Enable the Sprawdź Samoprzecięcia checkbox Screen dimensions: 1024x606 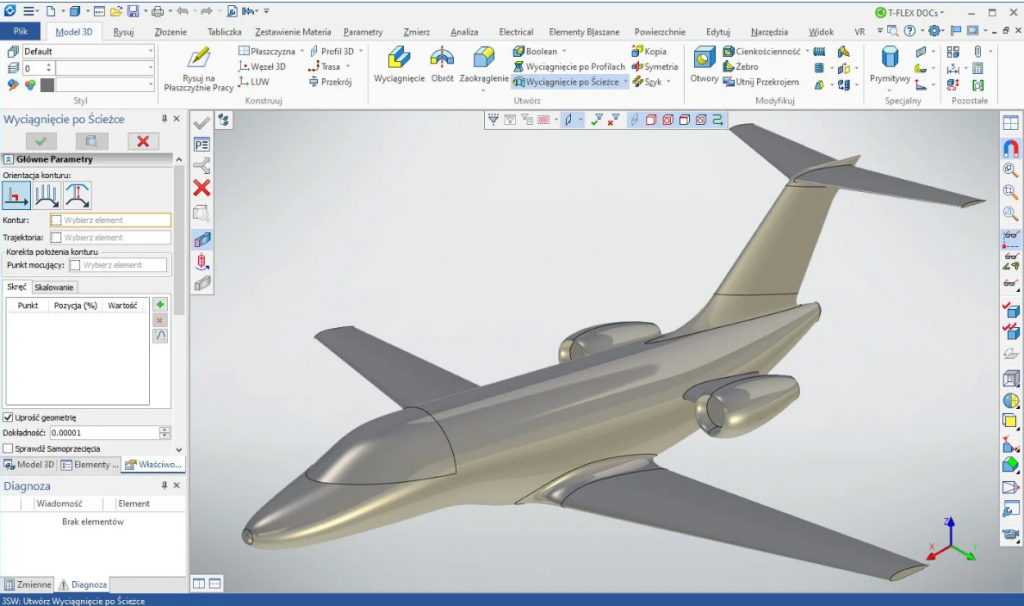click(9, 449)
